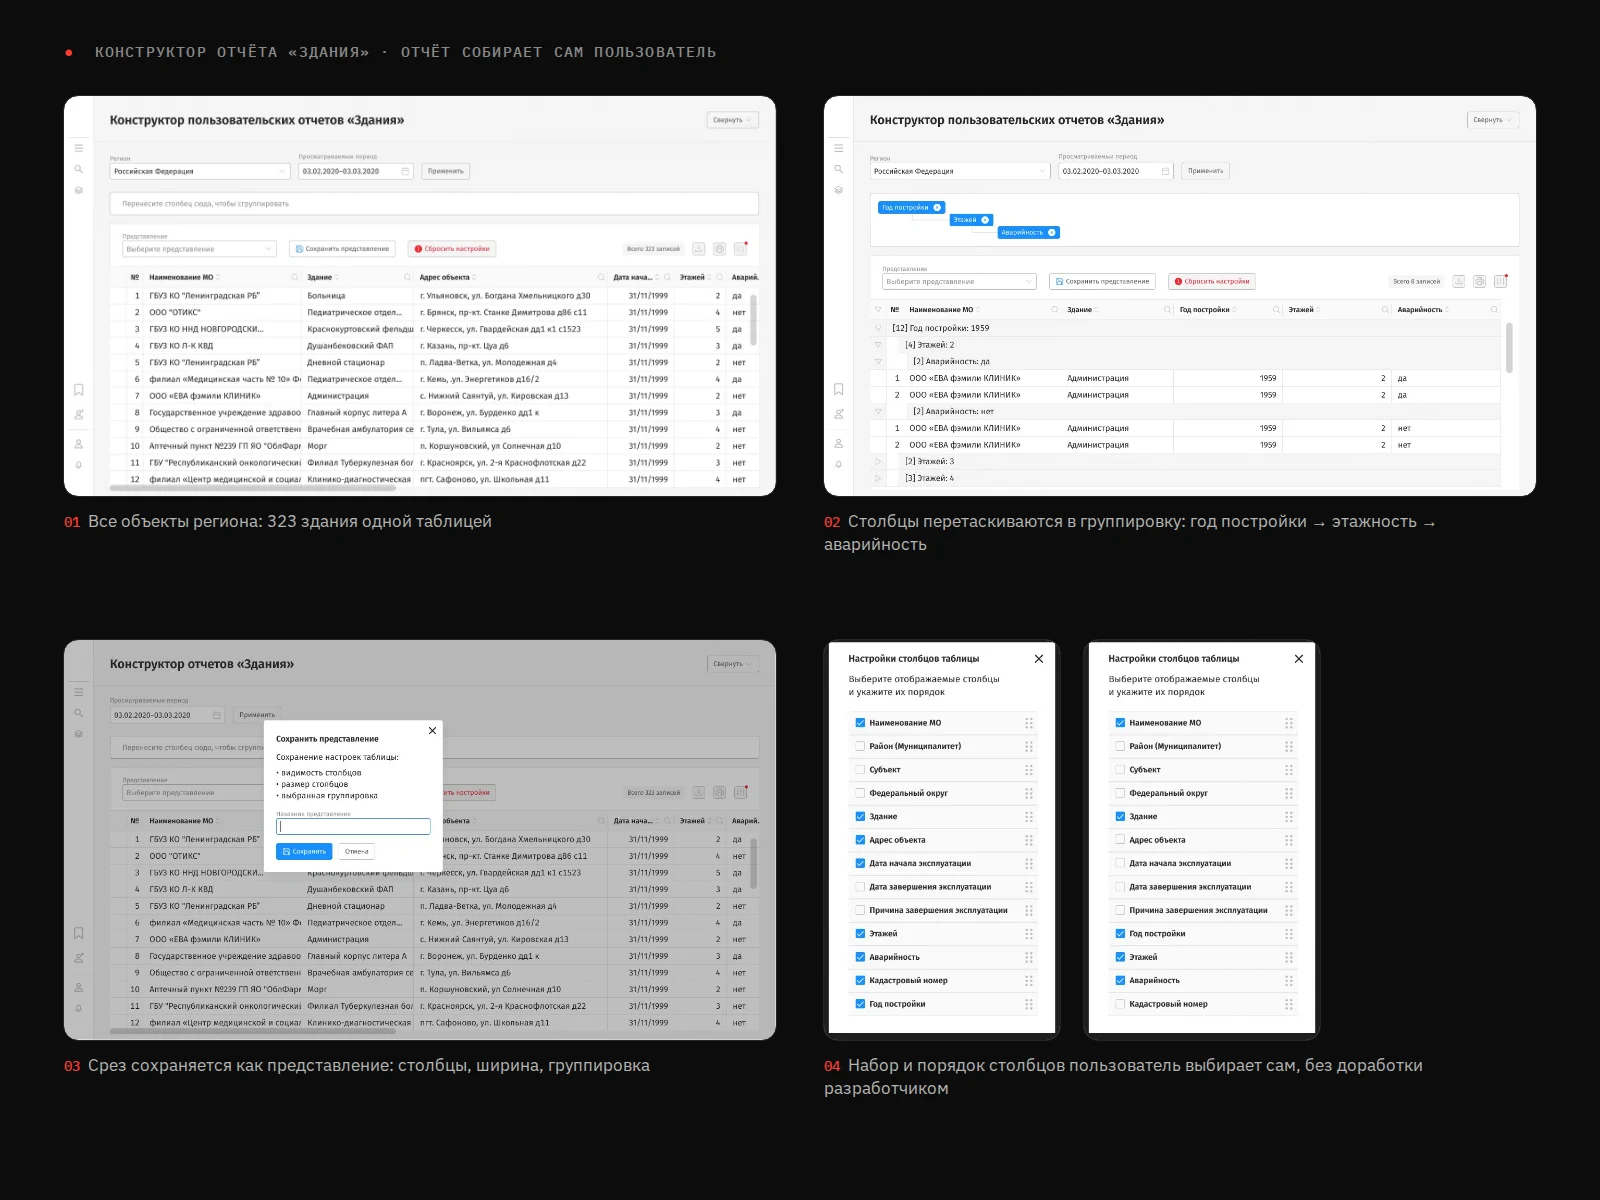Open the layers icon in screenshot 01 sidebar
This screenshot has height=1200, width=1600.
[79, 190]
